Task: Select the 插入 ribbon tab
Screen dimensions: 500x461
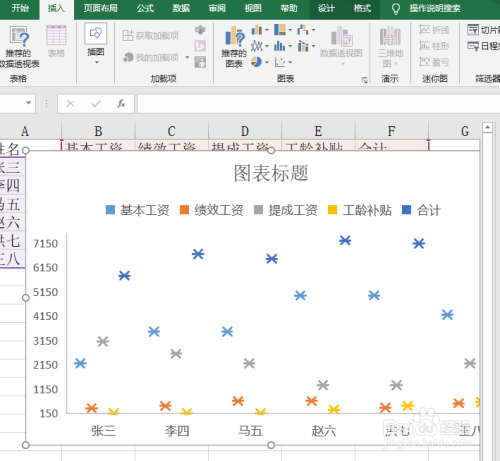Action: coord(56,8)
